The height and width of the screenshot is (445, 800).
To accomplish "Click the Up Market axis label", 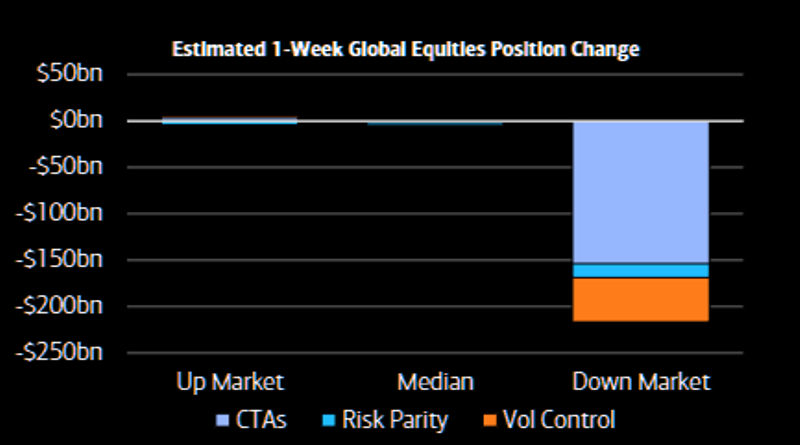I will pyautogui.click(x=230, y=382).
